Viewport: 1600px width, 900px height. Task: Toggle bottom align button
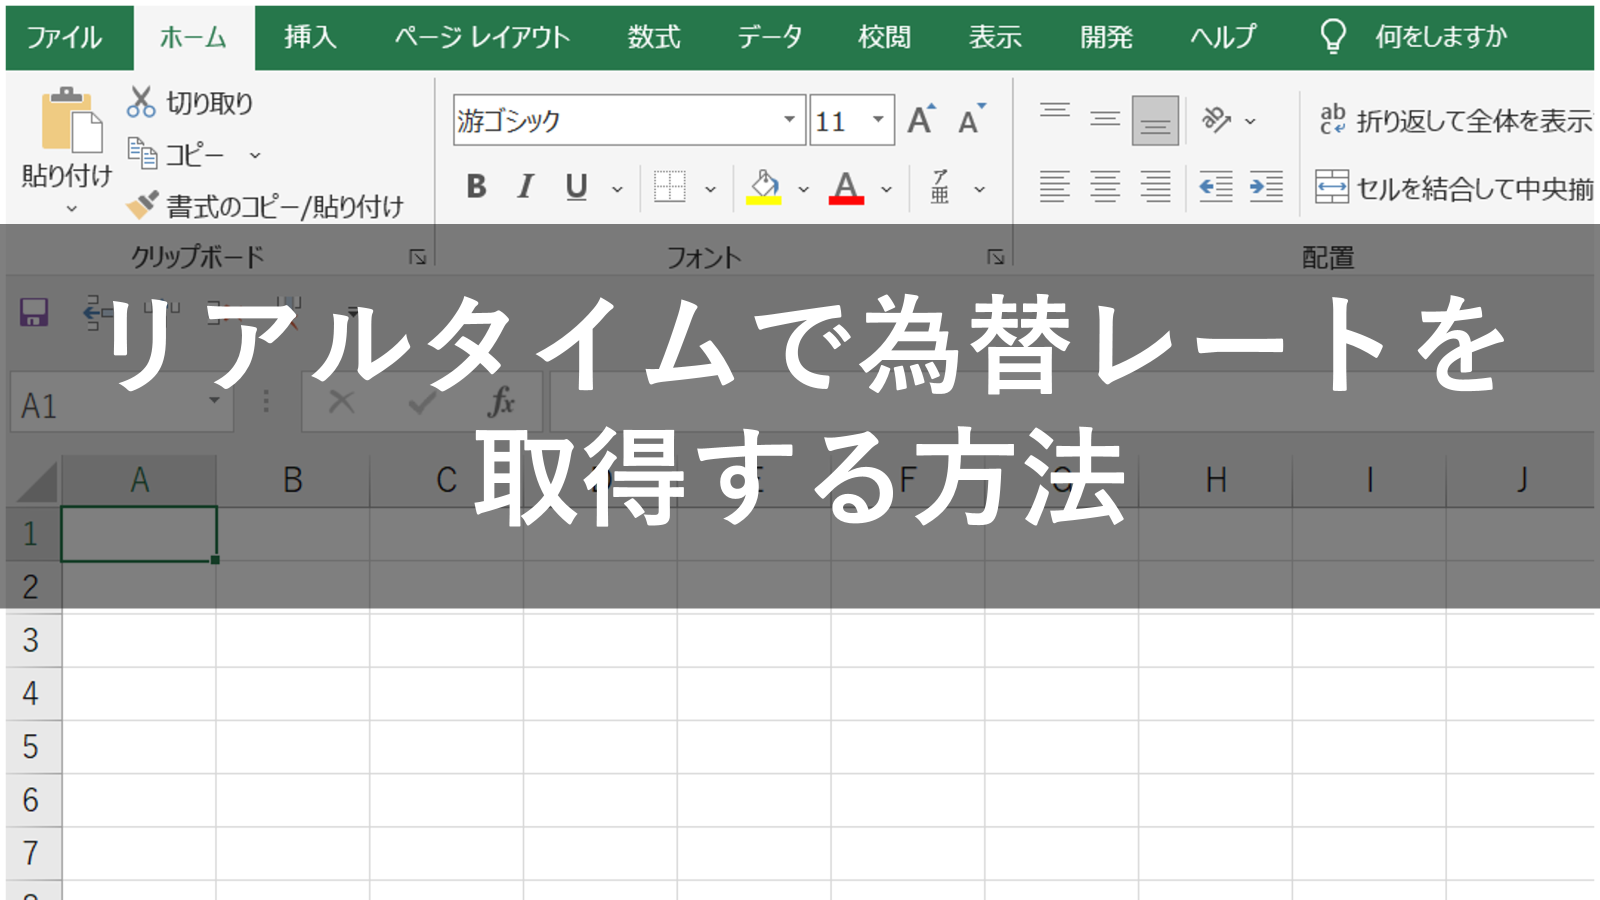pyautogui.click(x=1155, y=121)
